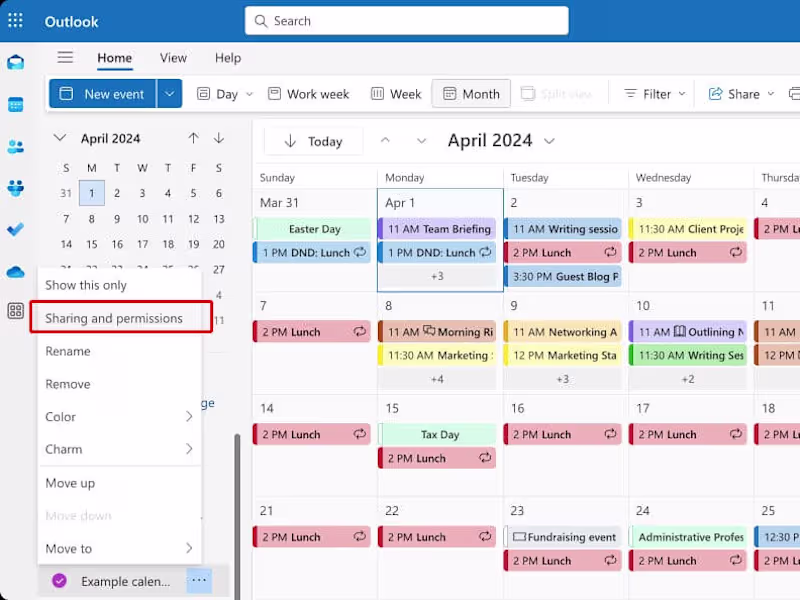This screenshot has height=600, width=800.
Task: Navigate to next month in main calendar
Action: 421,140
